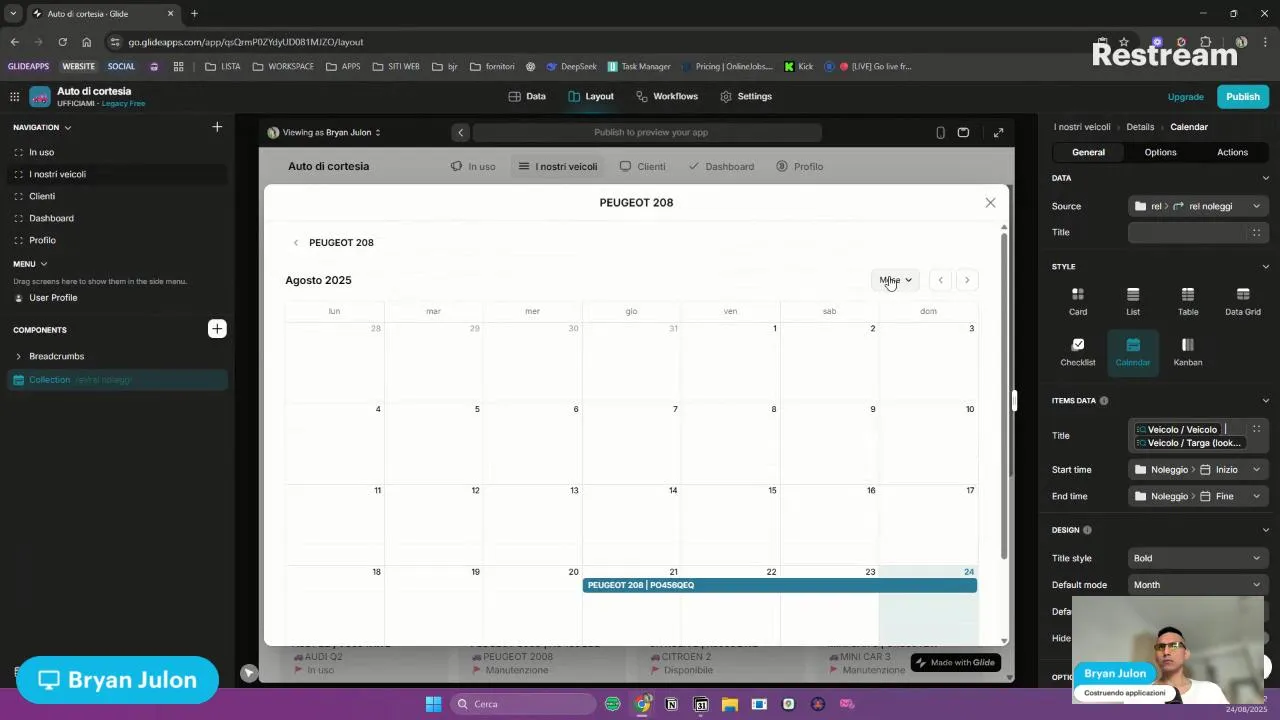Viewport: 1280px width, 720px height.
Task: Select the Table style
Action: pyautogui.click(x=1188, y=302)
